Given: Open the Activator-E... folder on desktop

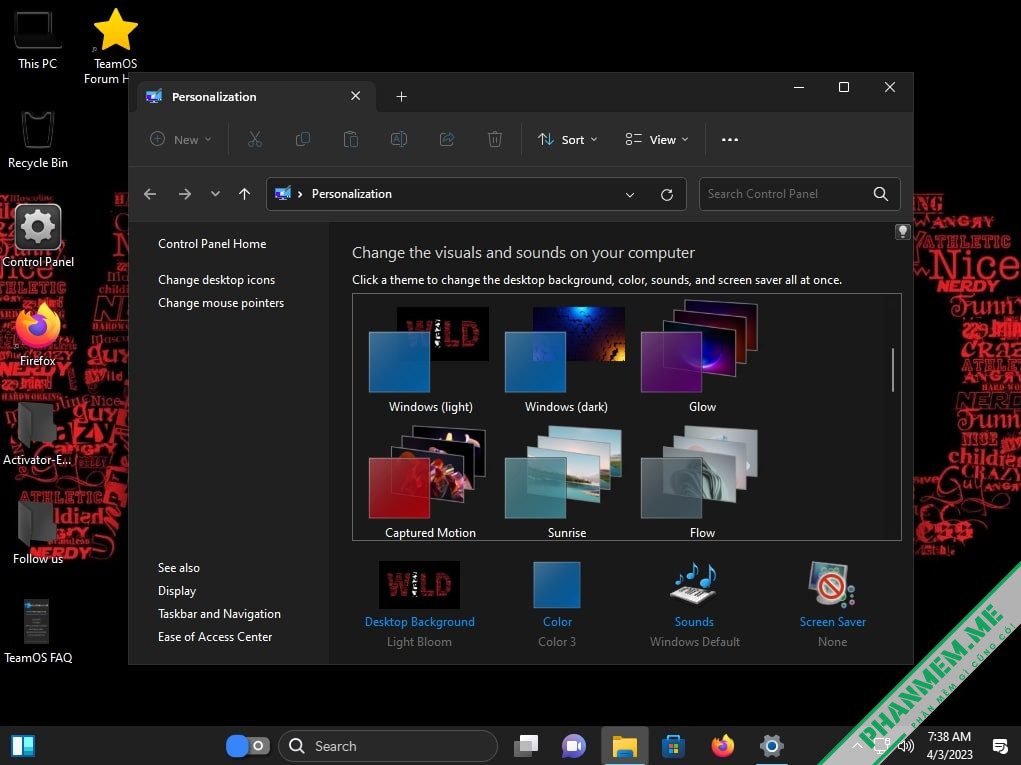Looking at the screenshot, I should pyautogui.click(x=37, y=434).
